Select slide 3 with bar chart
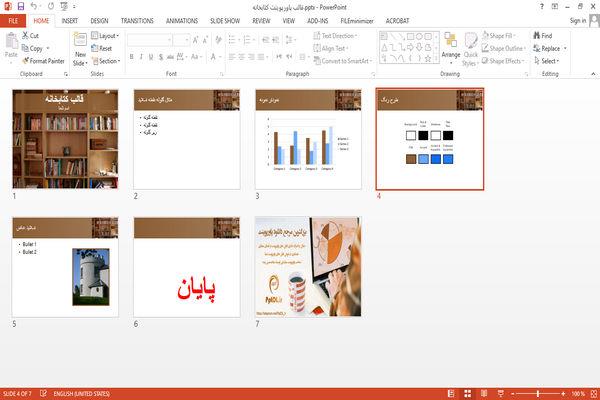The width and height of the screenshot is (600, 400). [x=308, y=139]
